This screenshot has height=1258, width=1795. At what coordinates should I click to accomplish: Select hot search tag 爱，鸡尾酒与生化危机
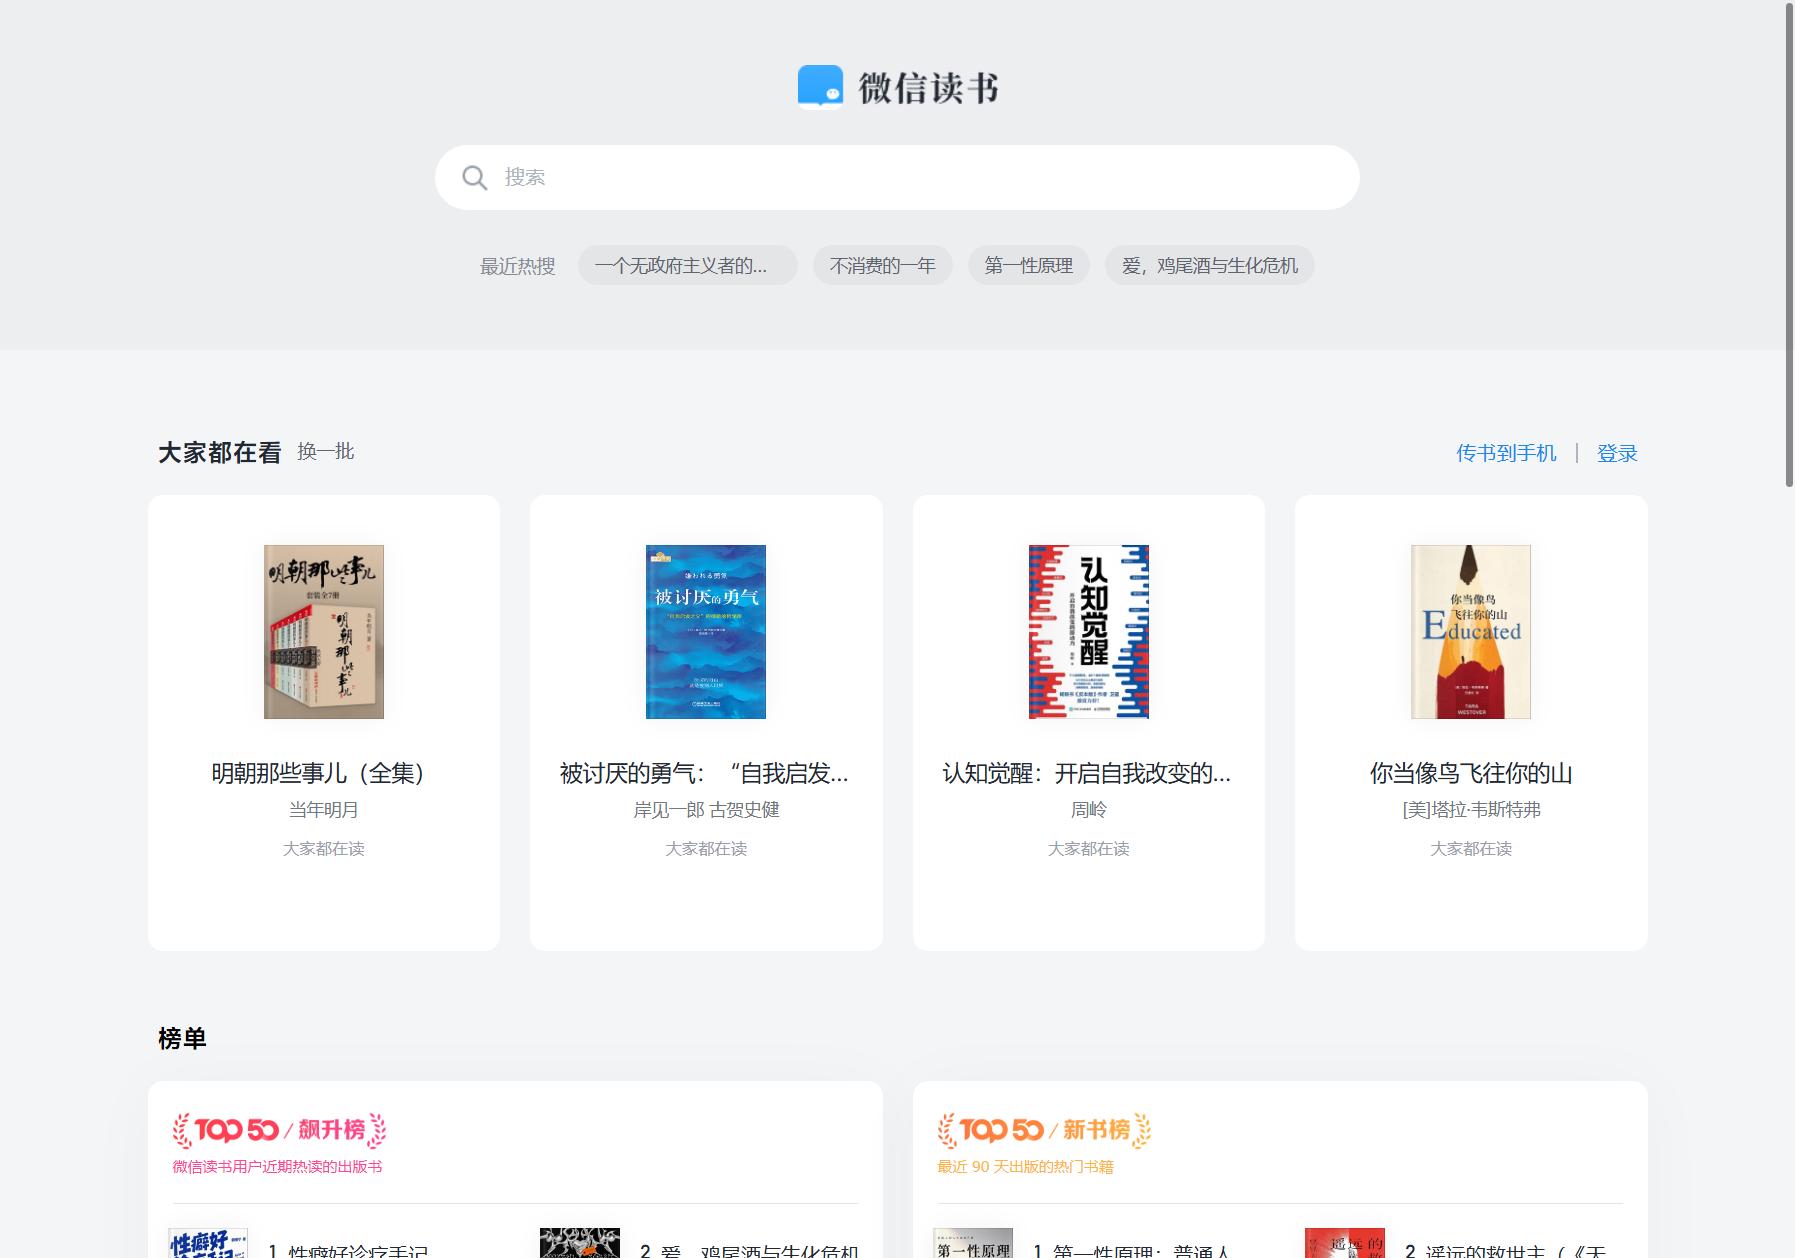[1209, 266]
